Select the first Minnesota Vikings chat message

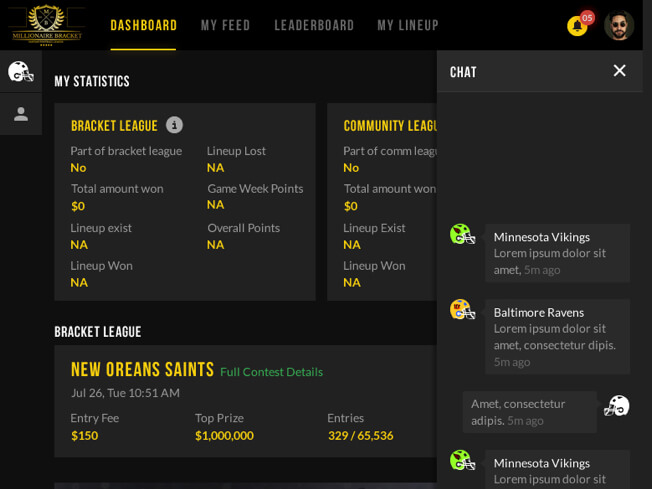tap(557, 253)
